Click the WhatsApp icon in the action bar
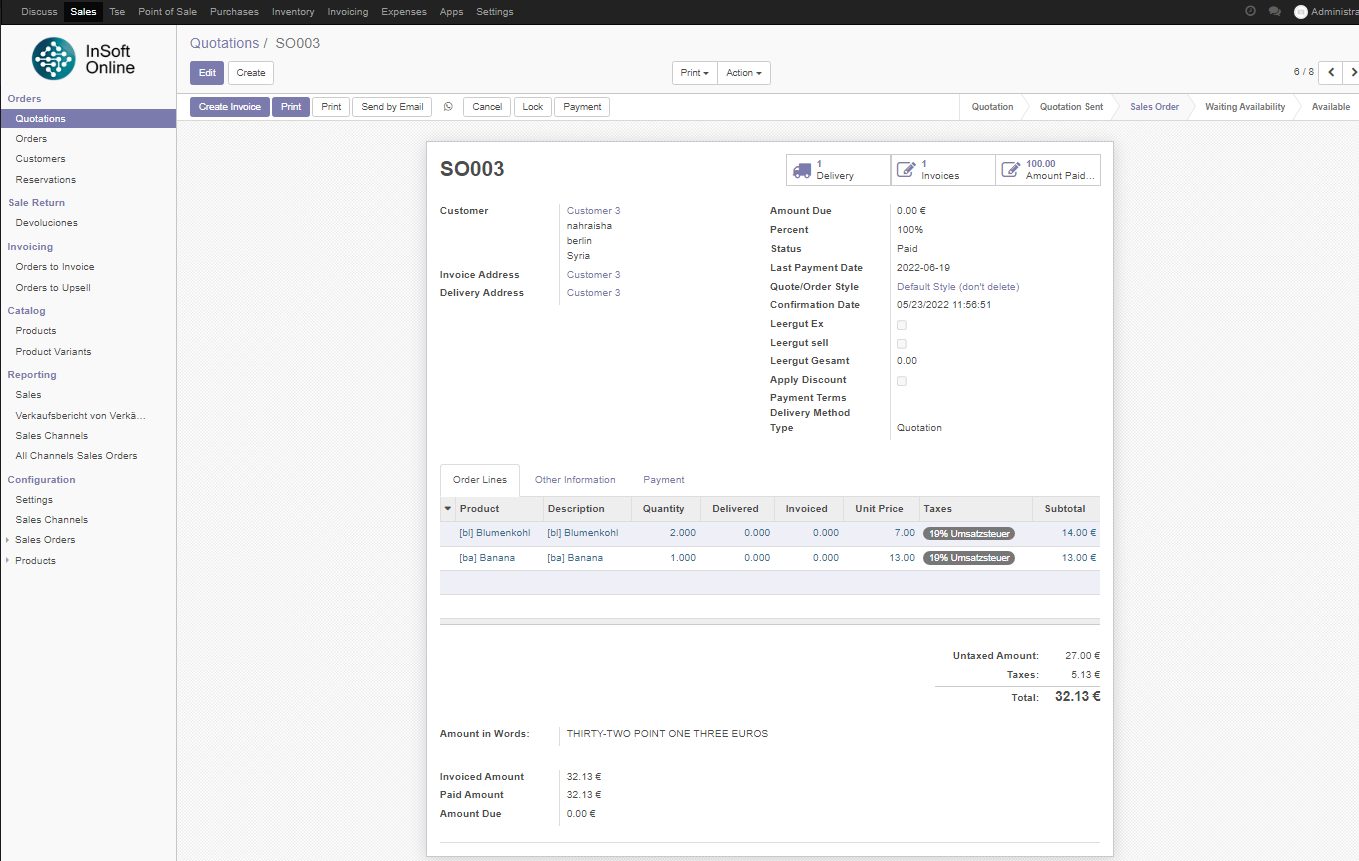 447,107
